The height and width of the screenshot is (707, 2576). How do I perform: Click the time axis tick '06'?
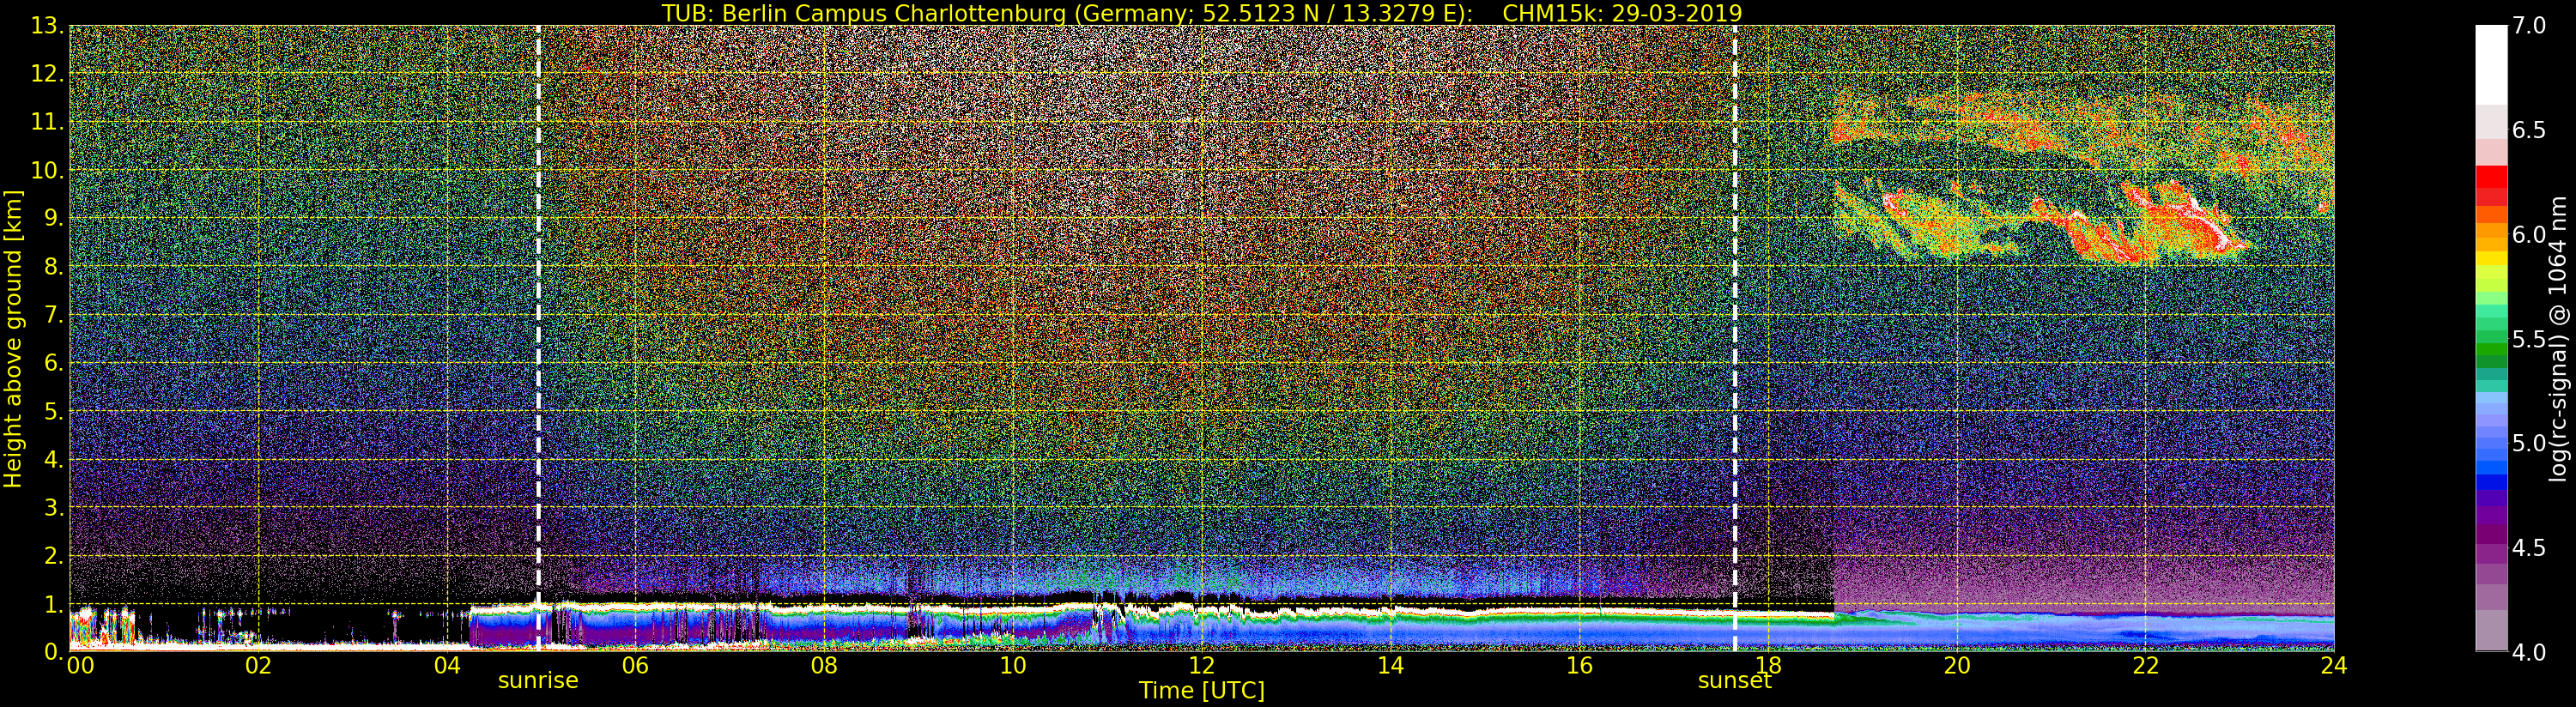point(635,666)
